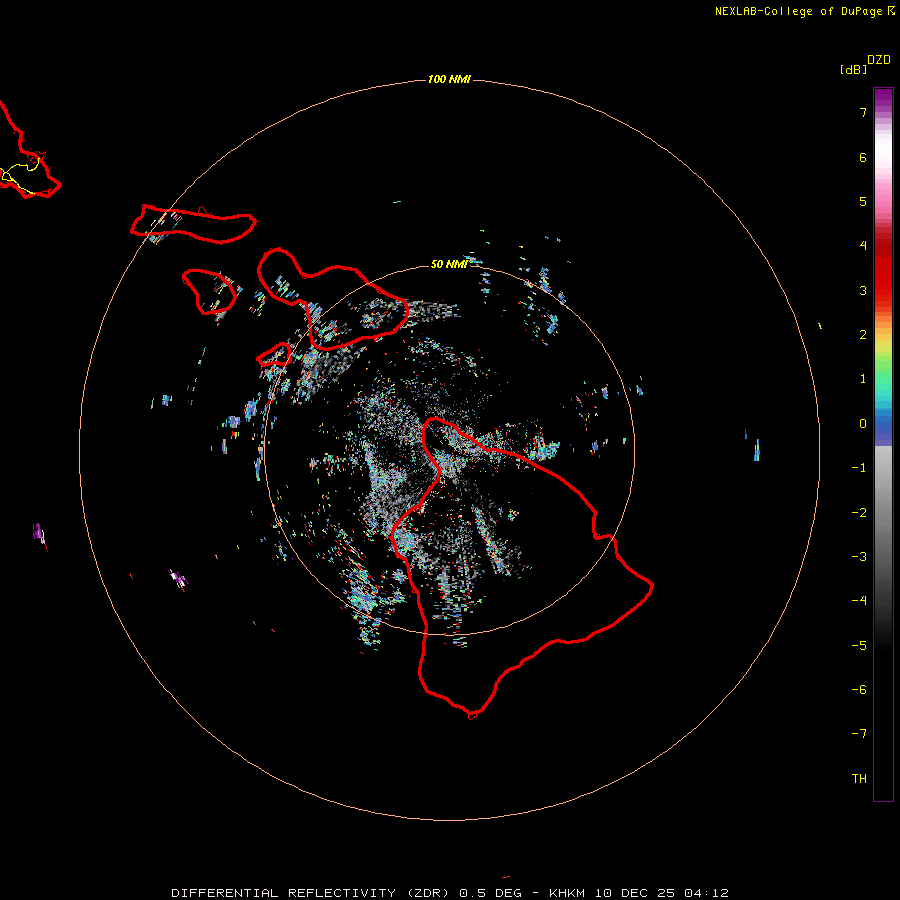The width and height of the screenshot is (900, 900).
Task: Click the 3 value on the dB scale
Action: [861, 290]
